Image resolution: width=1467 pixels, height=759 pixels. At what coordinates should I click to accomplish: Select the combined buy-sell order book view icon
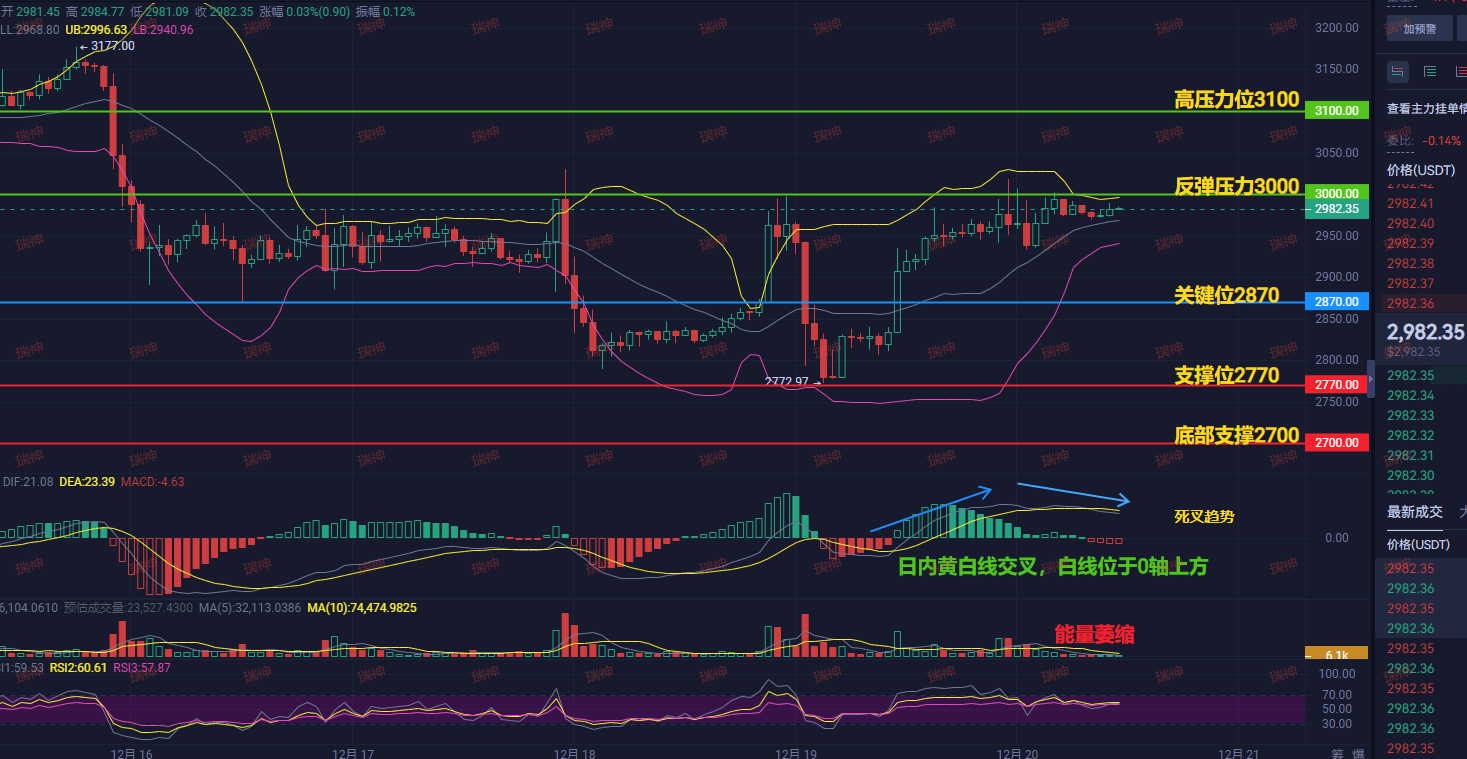(1397, 71)
